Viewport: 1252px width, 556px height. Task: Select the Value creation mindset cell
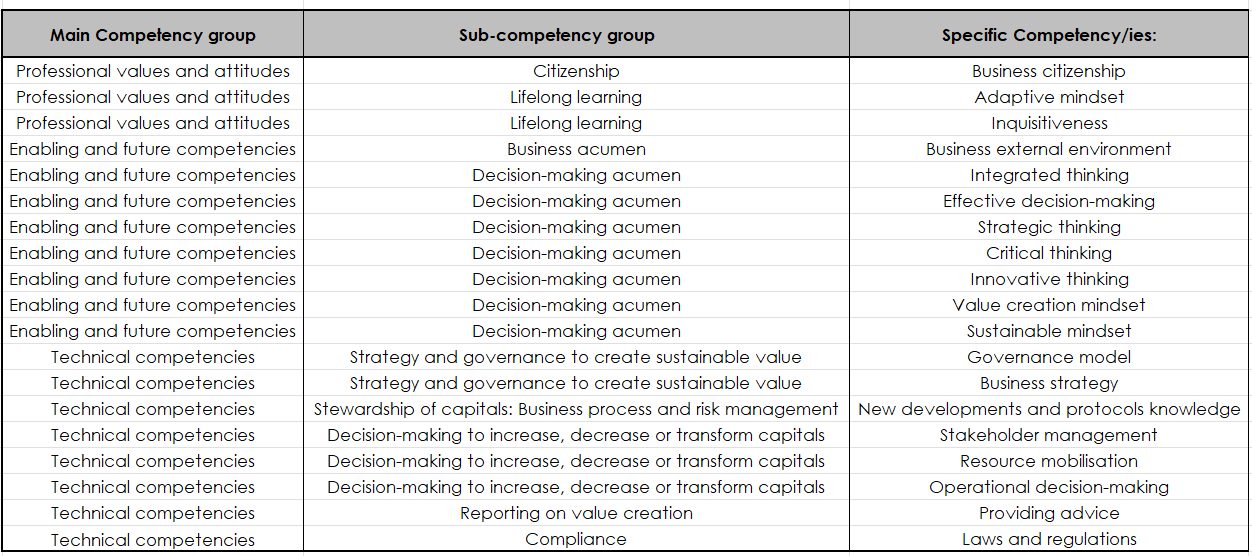[1048, 305]
